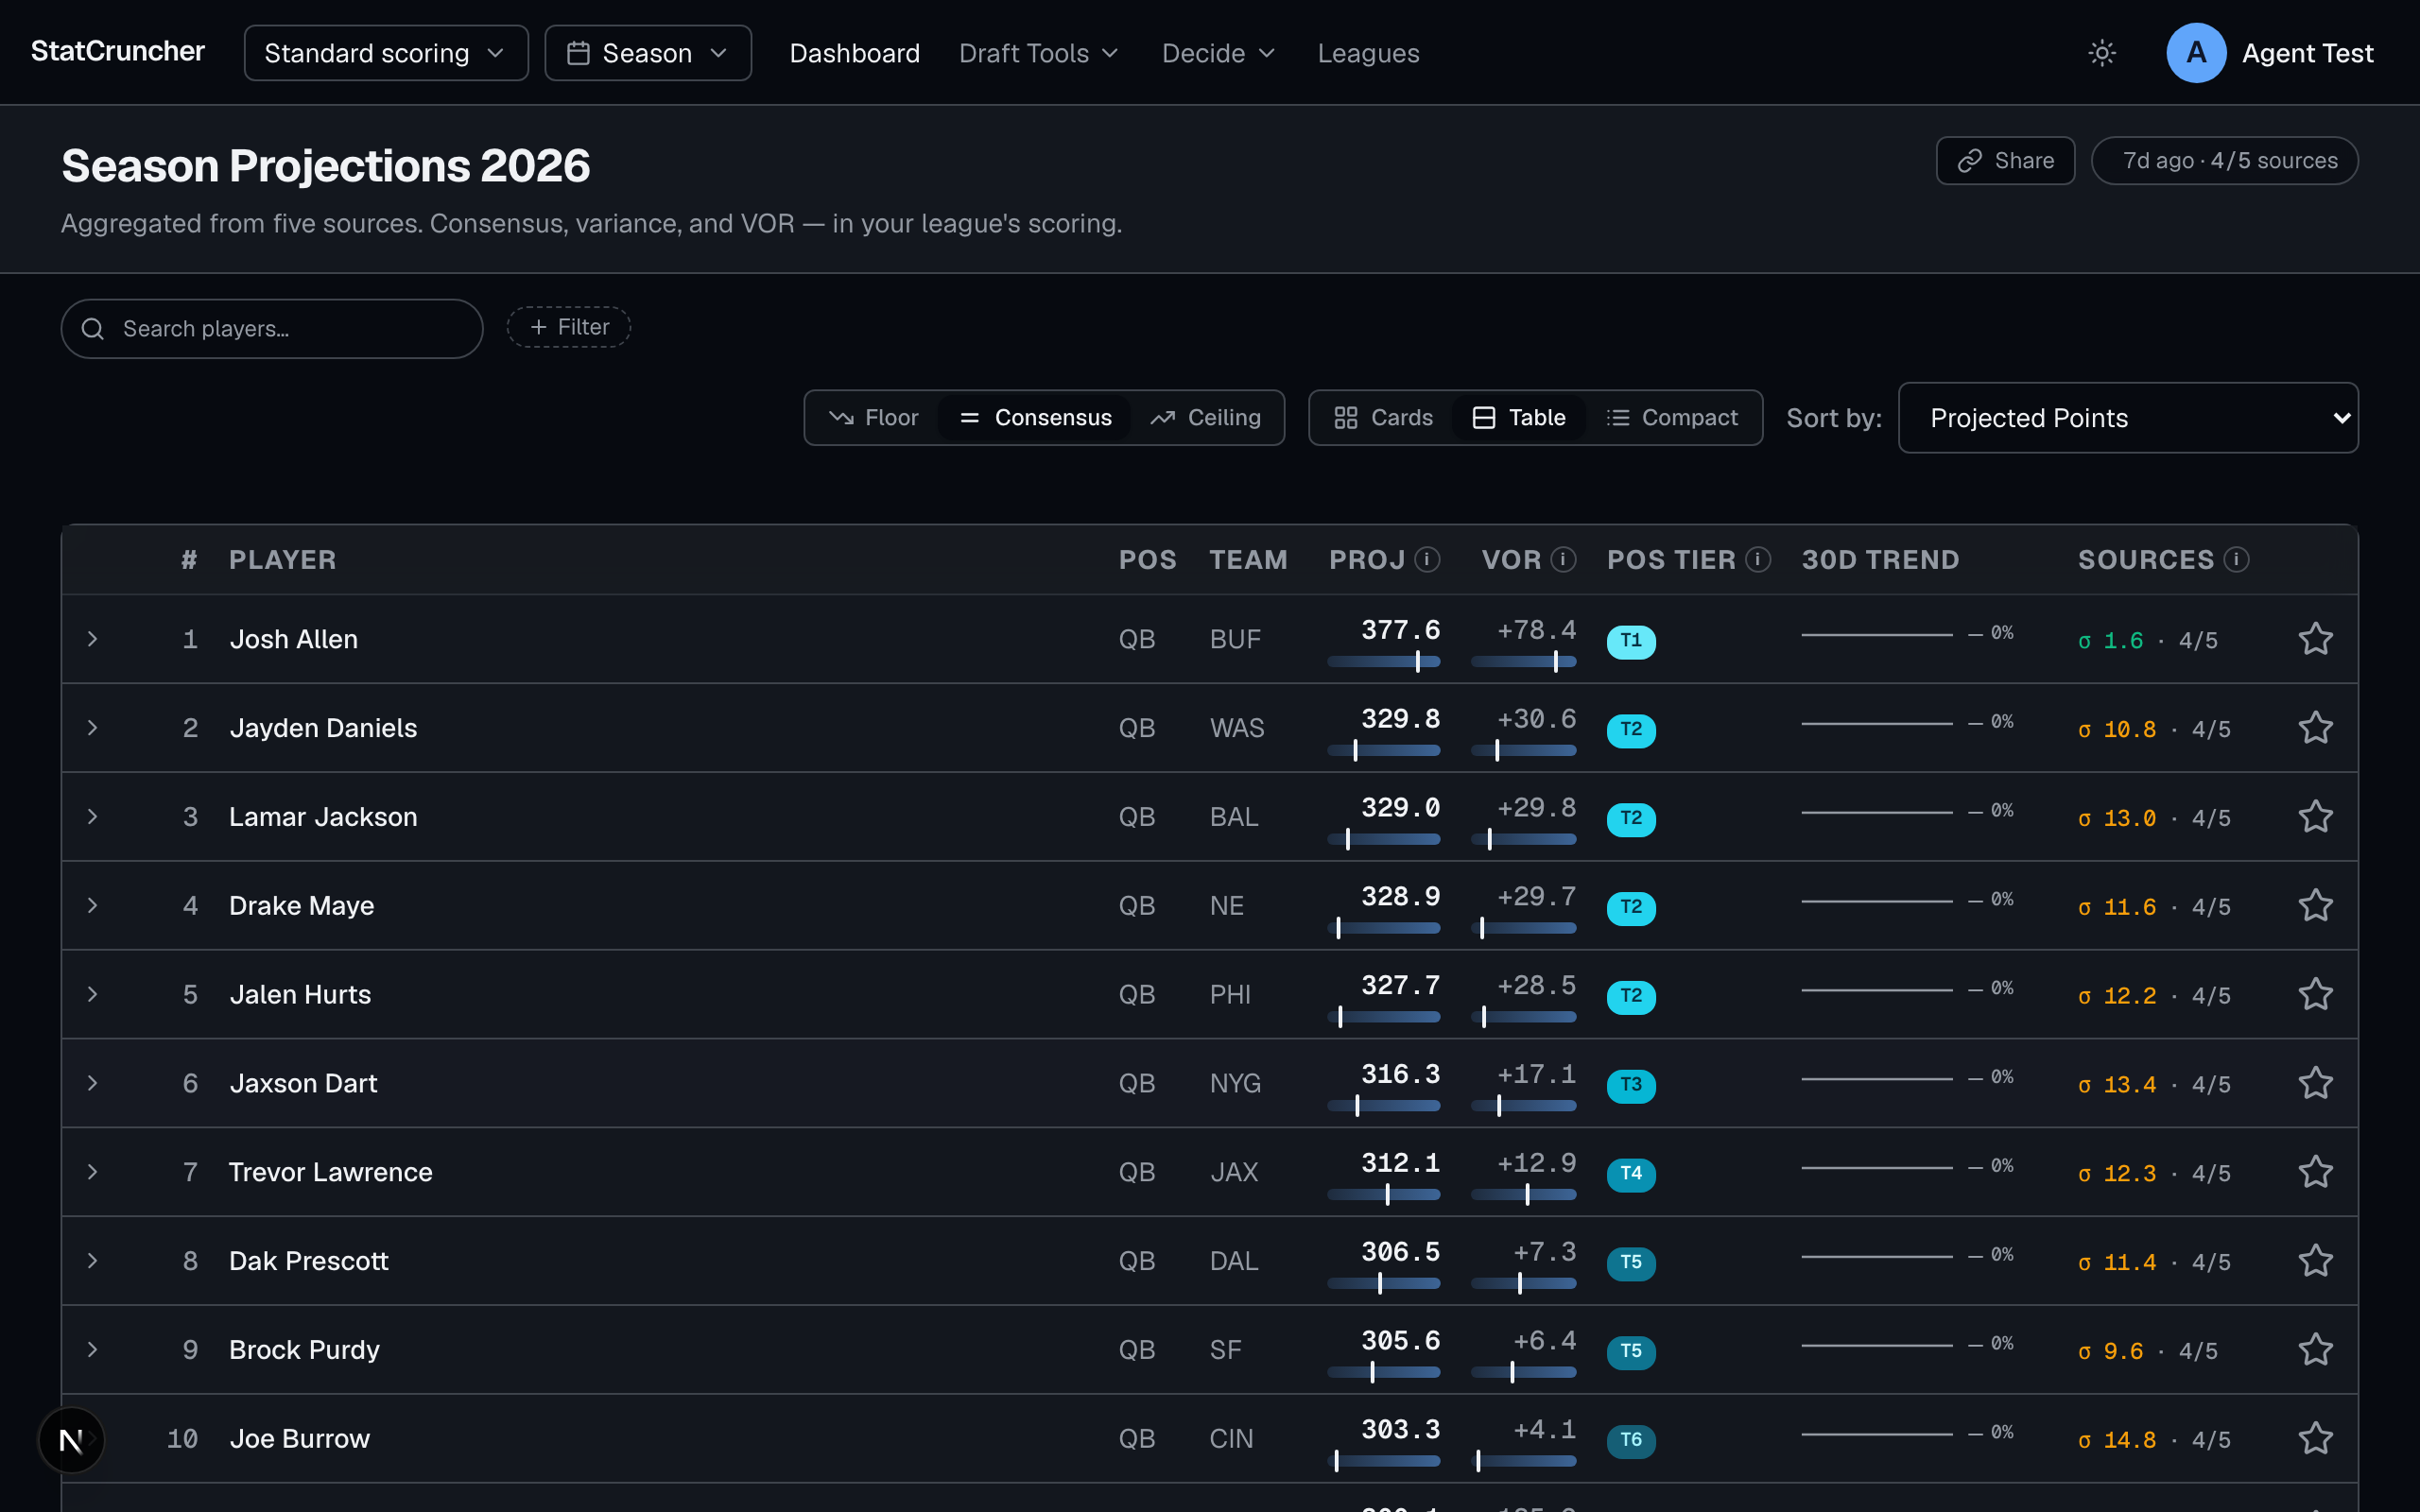
Task: Star Brock Purdy as favorite
Action: tap(2315, 1350)
